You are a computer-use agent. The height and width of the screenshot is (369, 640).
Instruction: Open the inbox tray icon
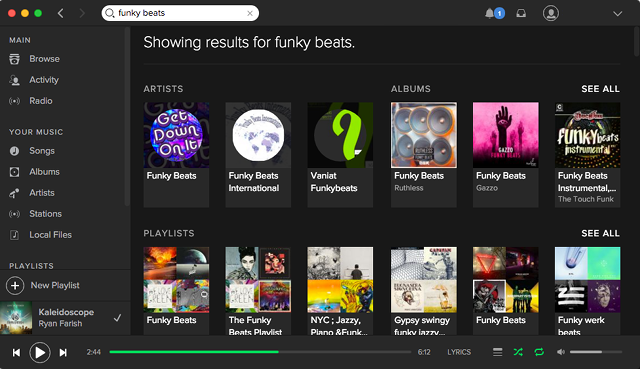(521, 13)
